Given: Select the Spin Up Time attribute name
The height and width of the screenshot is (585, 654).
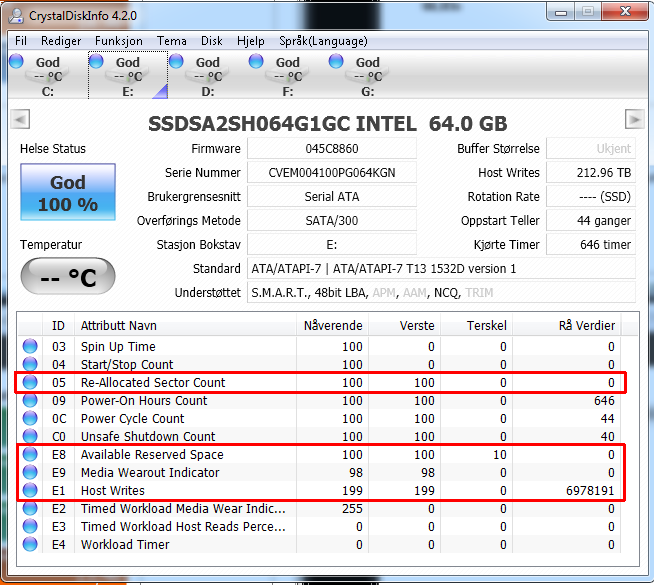Looking at the screenshot, I should pos(118,346).
